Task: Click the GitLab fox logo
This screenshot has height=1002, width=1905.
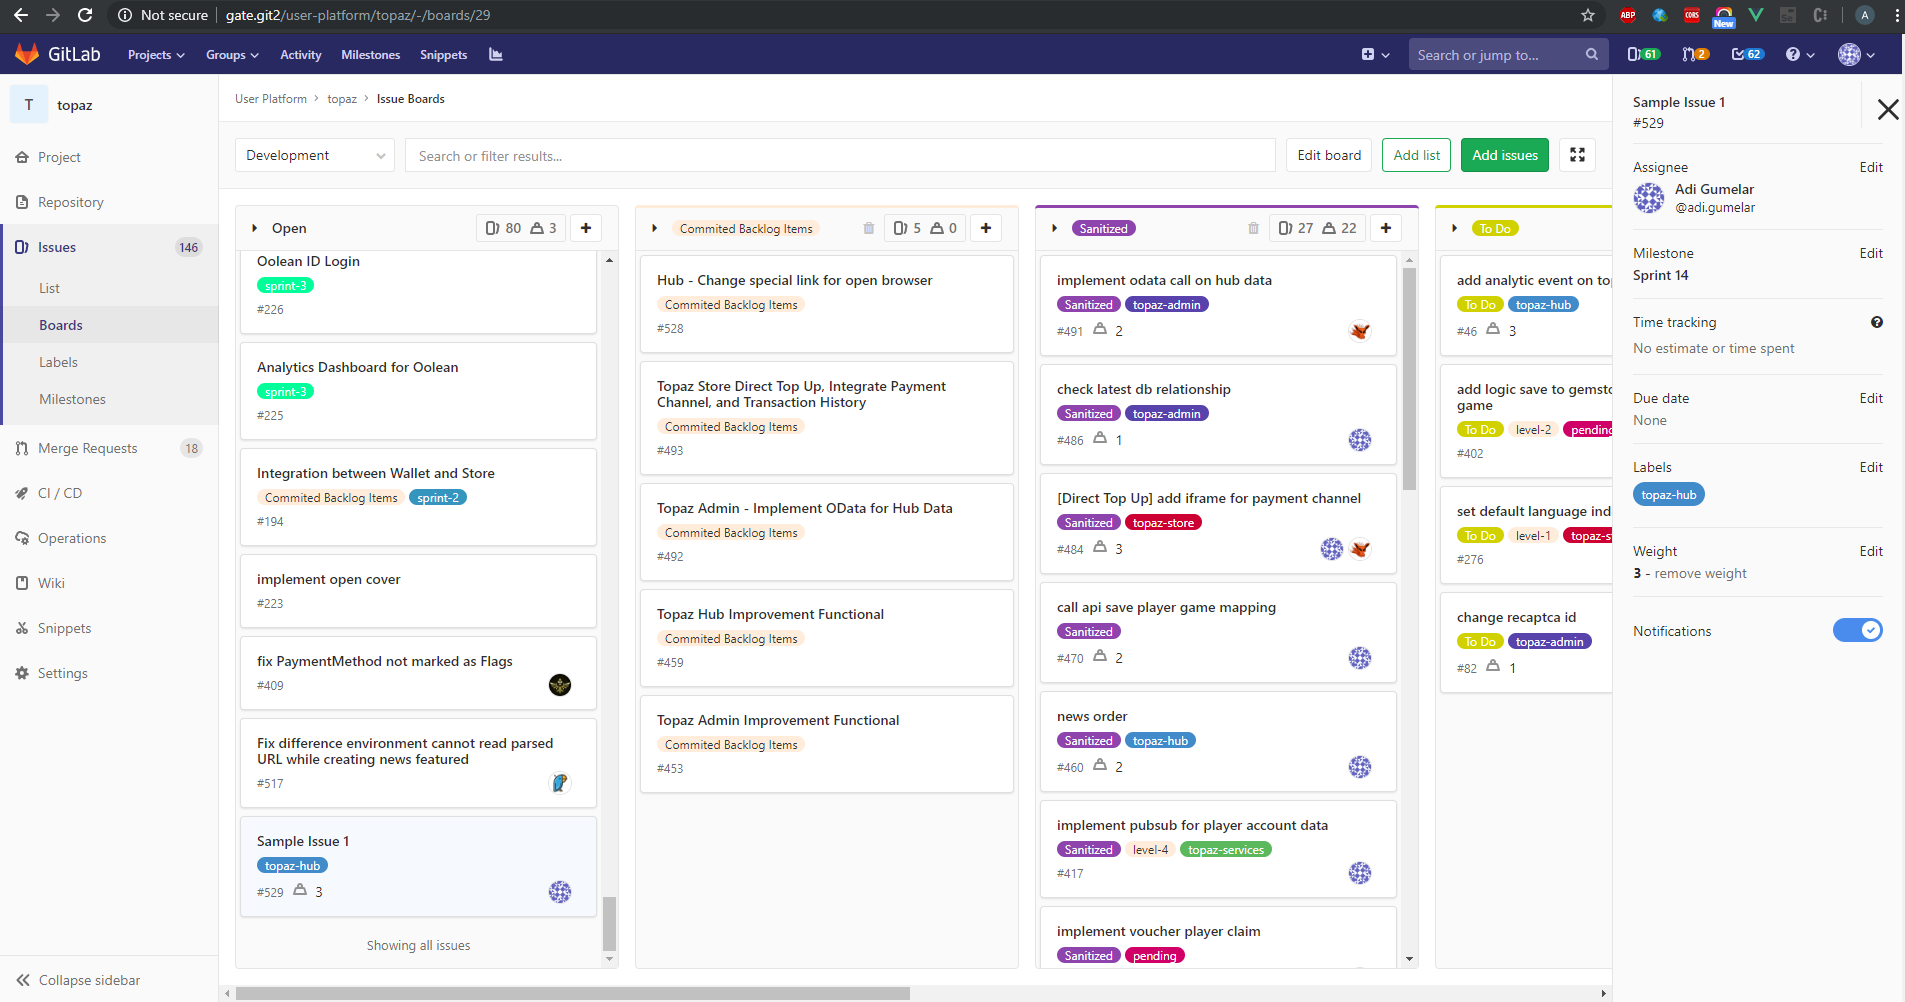Action: pos(27,54)
